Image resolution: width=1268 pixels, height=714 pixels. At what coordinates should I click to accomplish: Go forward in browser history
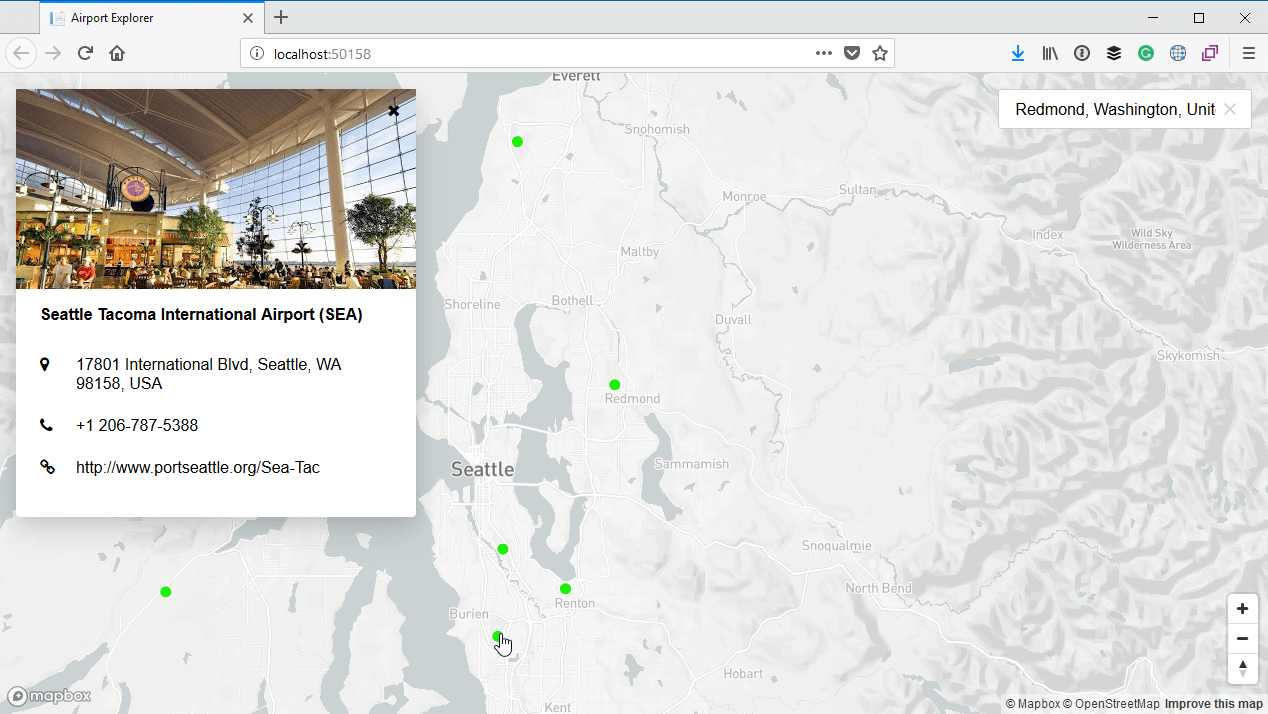[x=54, y=53]
